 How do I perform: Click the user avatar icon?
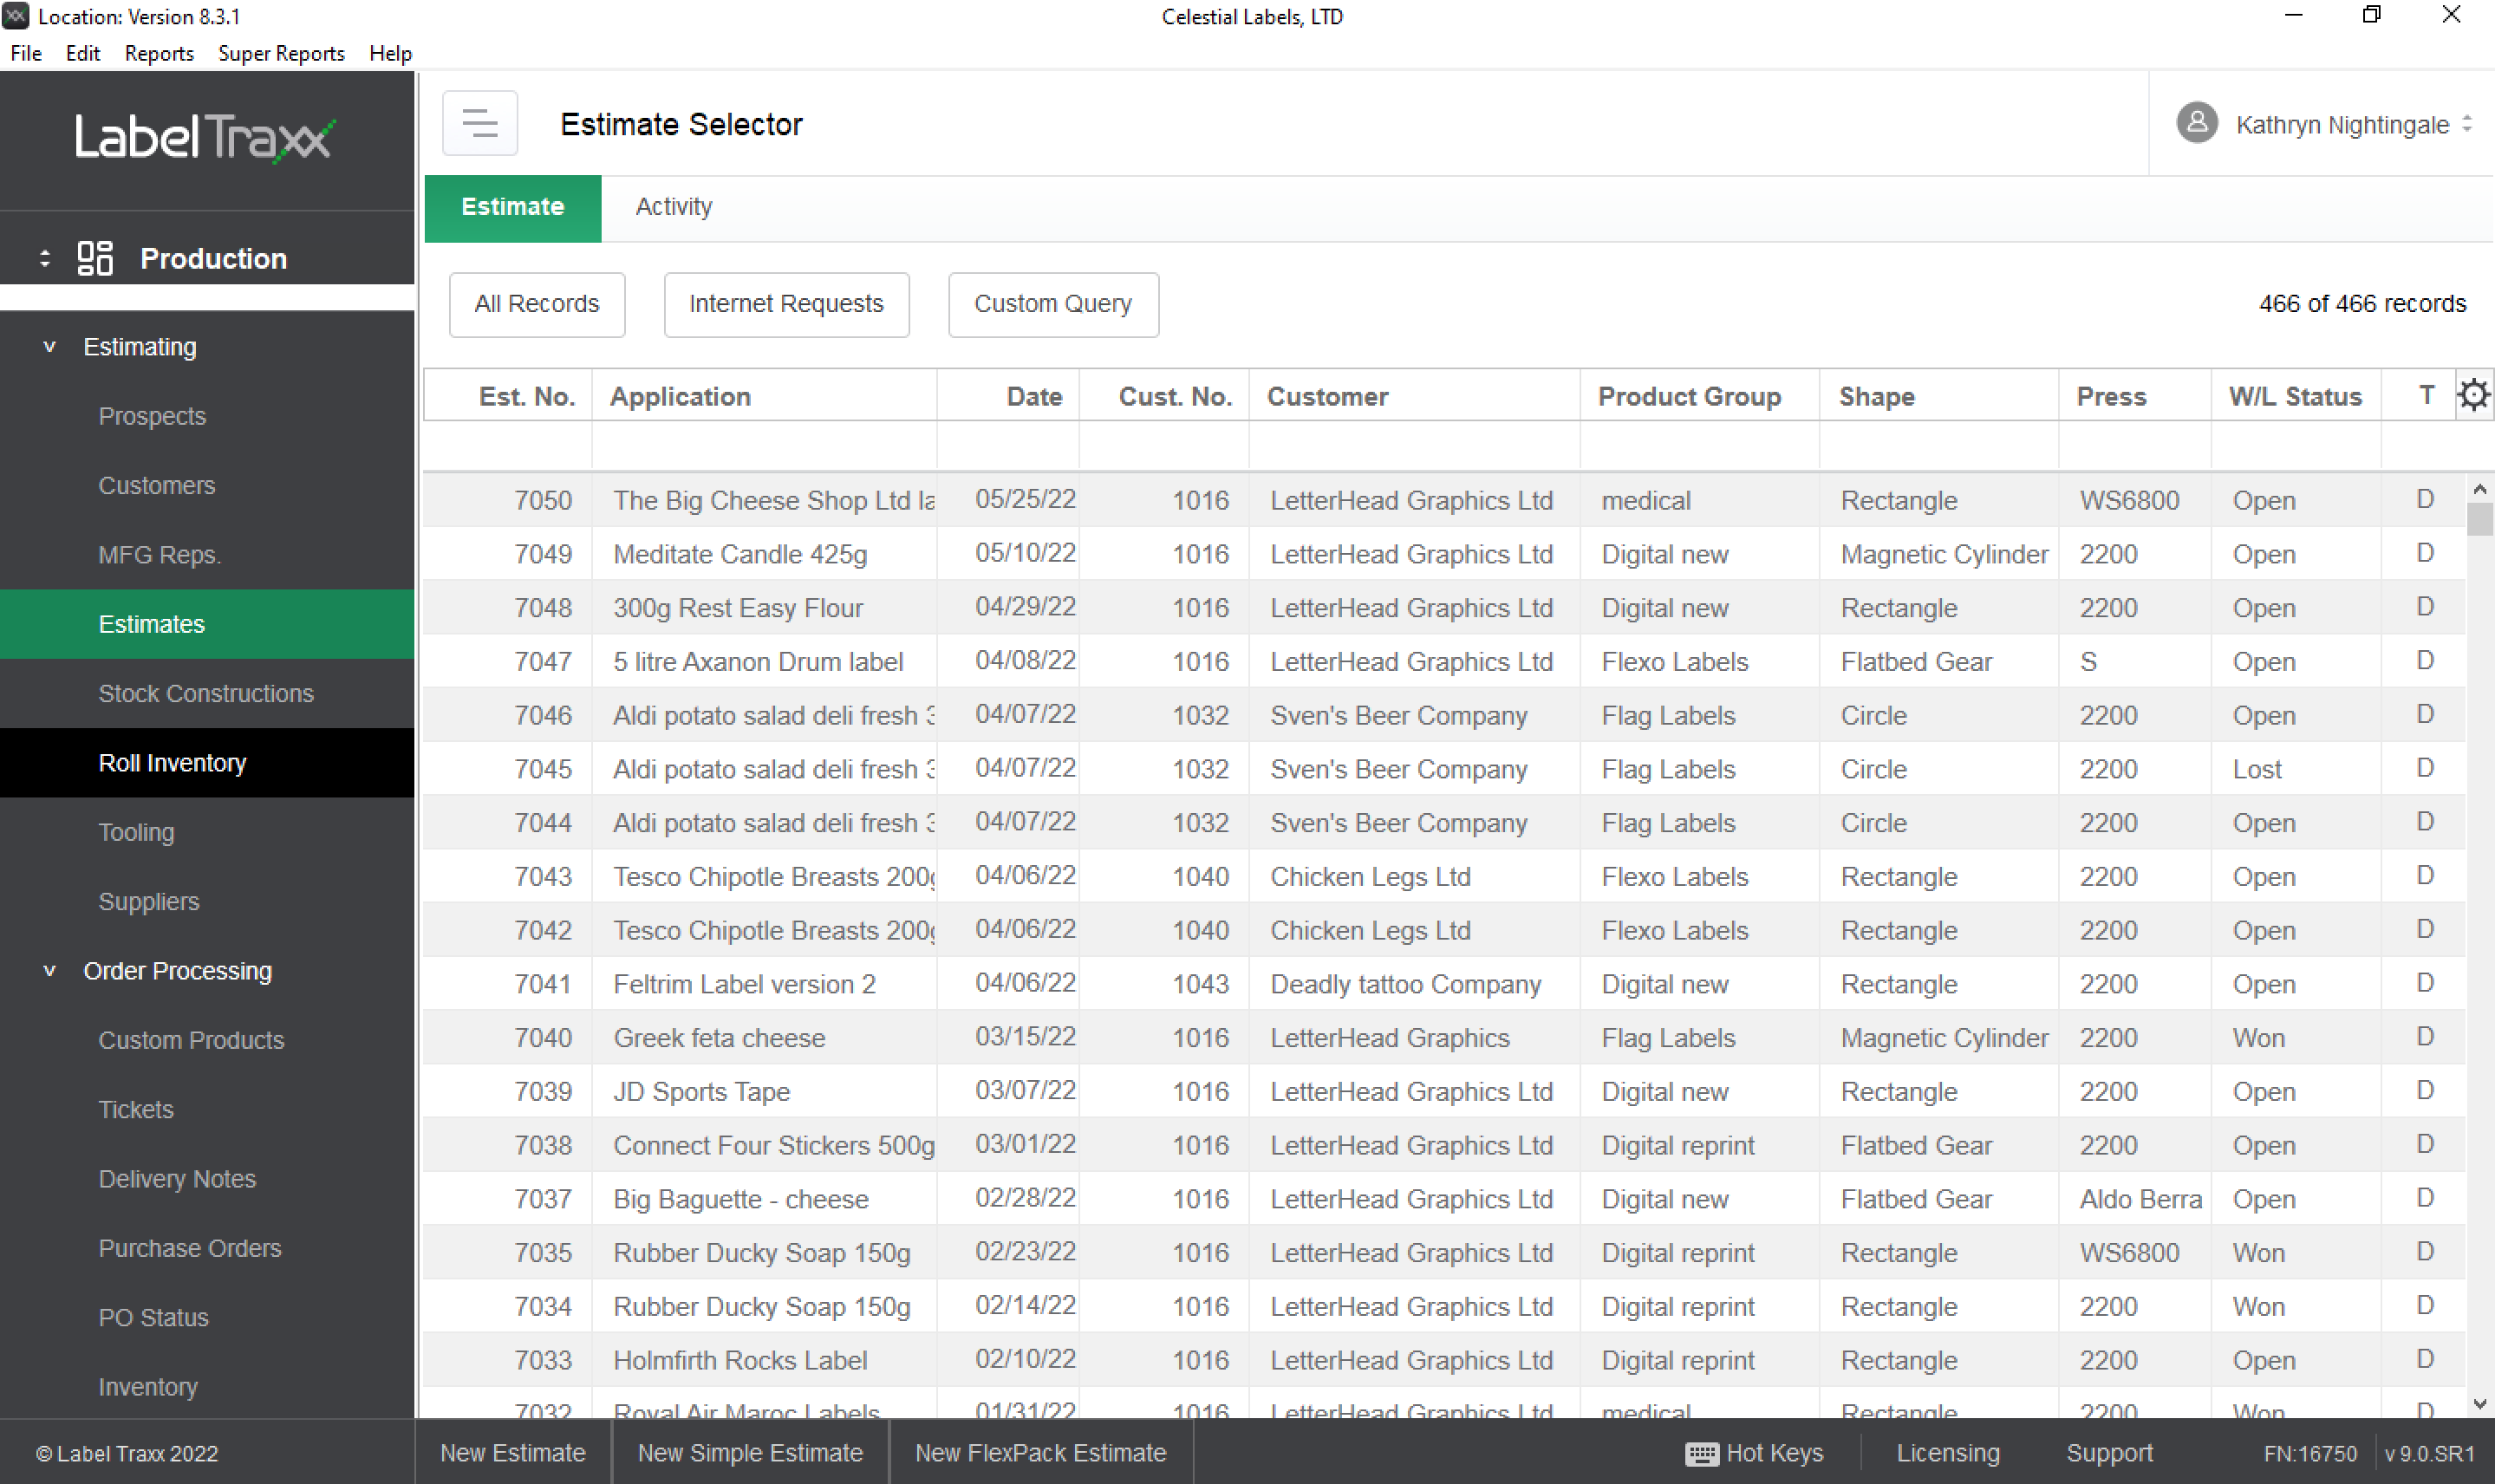coord(2196,124)
